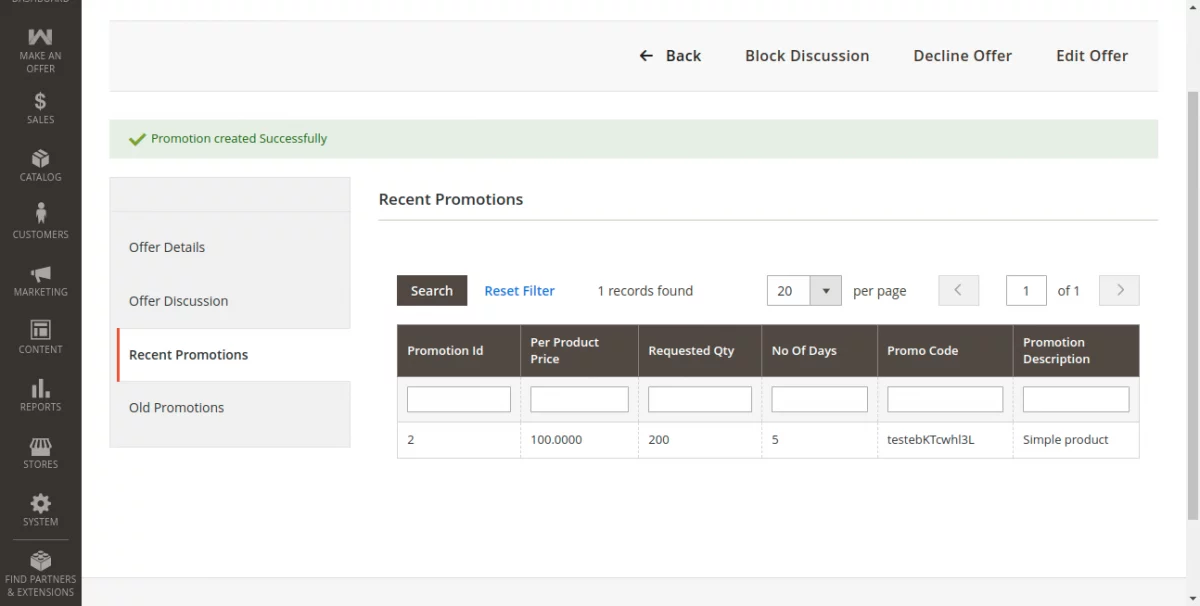Screen dimensions: 1200x606
Task: Click the Decline Offer button
Action: [x=962, y=56]
